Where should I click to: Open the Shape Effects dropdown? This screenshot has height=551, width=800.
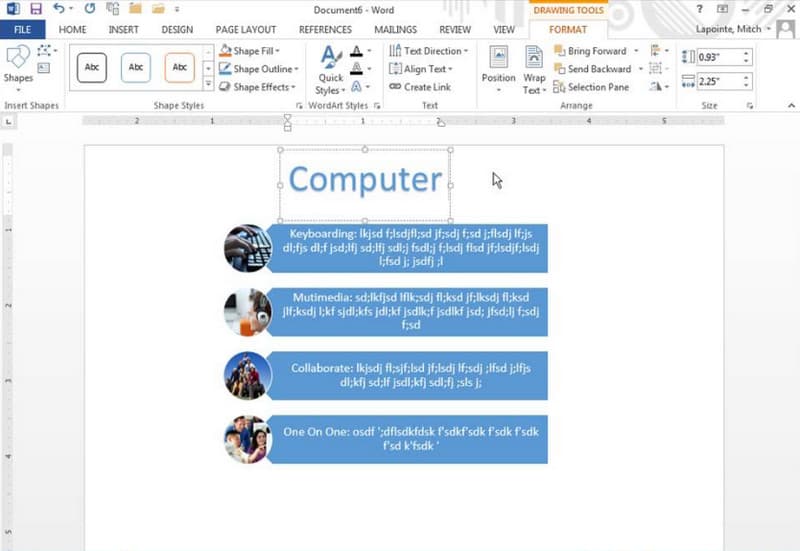(257, 87)
